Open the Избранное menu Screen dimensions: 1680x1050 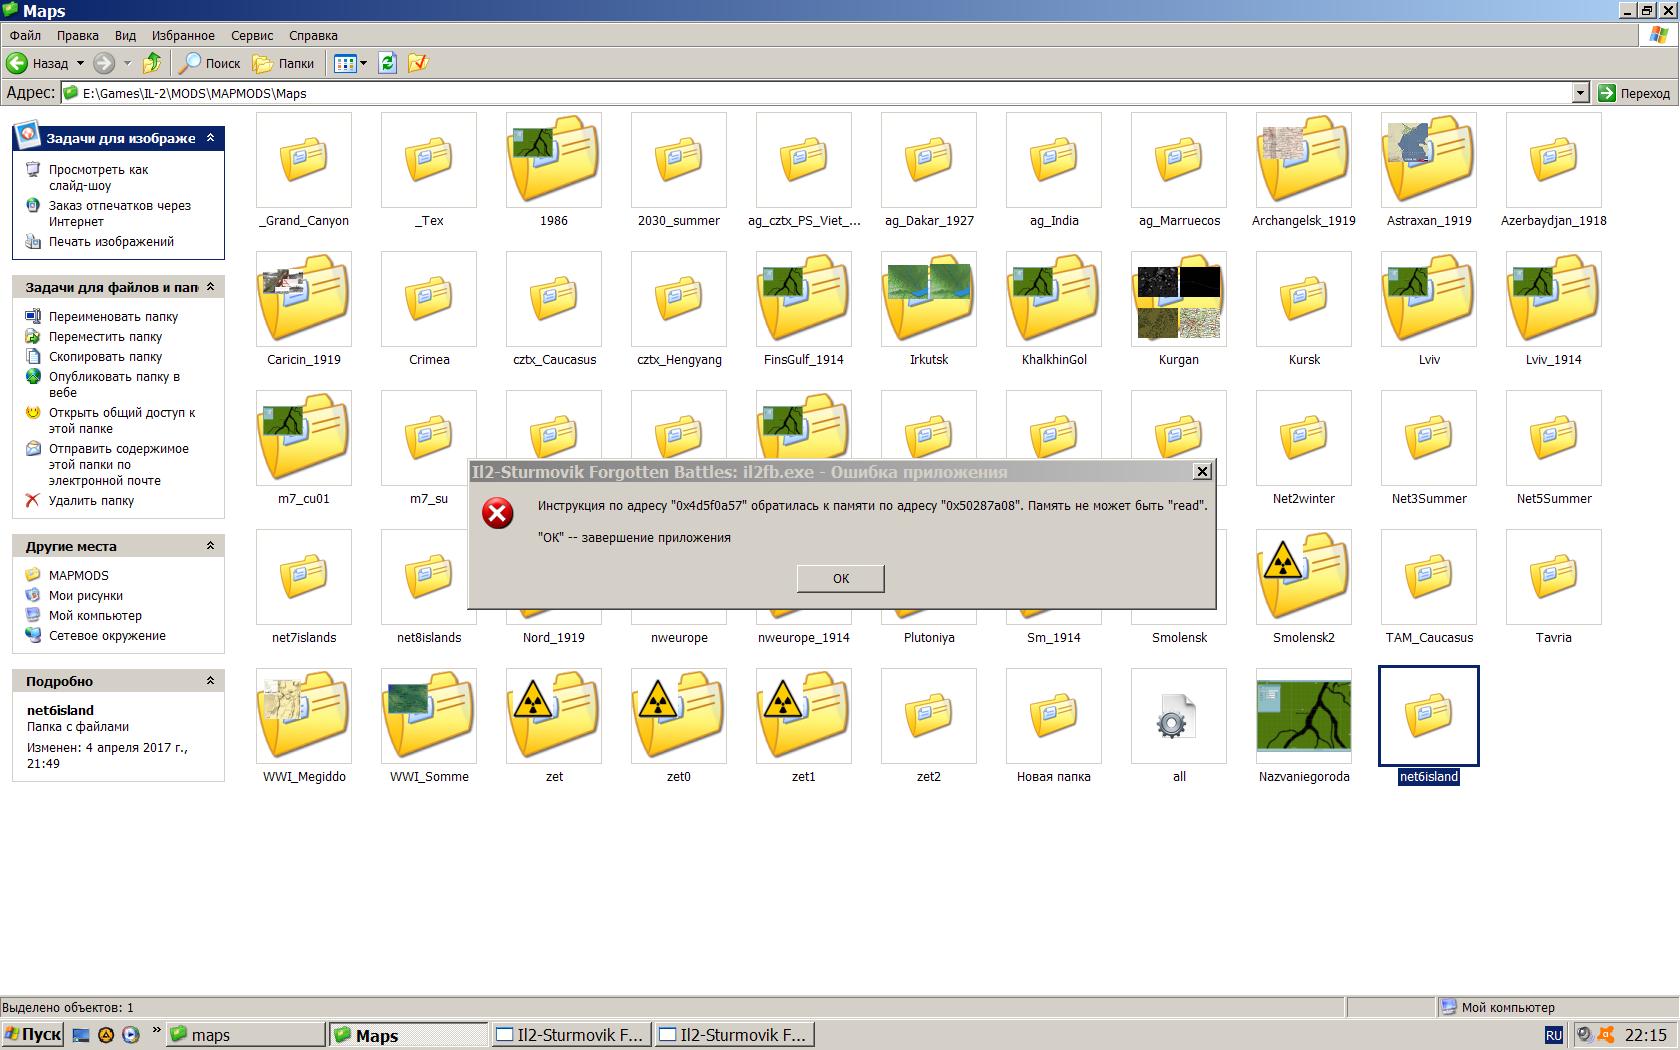[183, 35]
